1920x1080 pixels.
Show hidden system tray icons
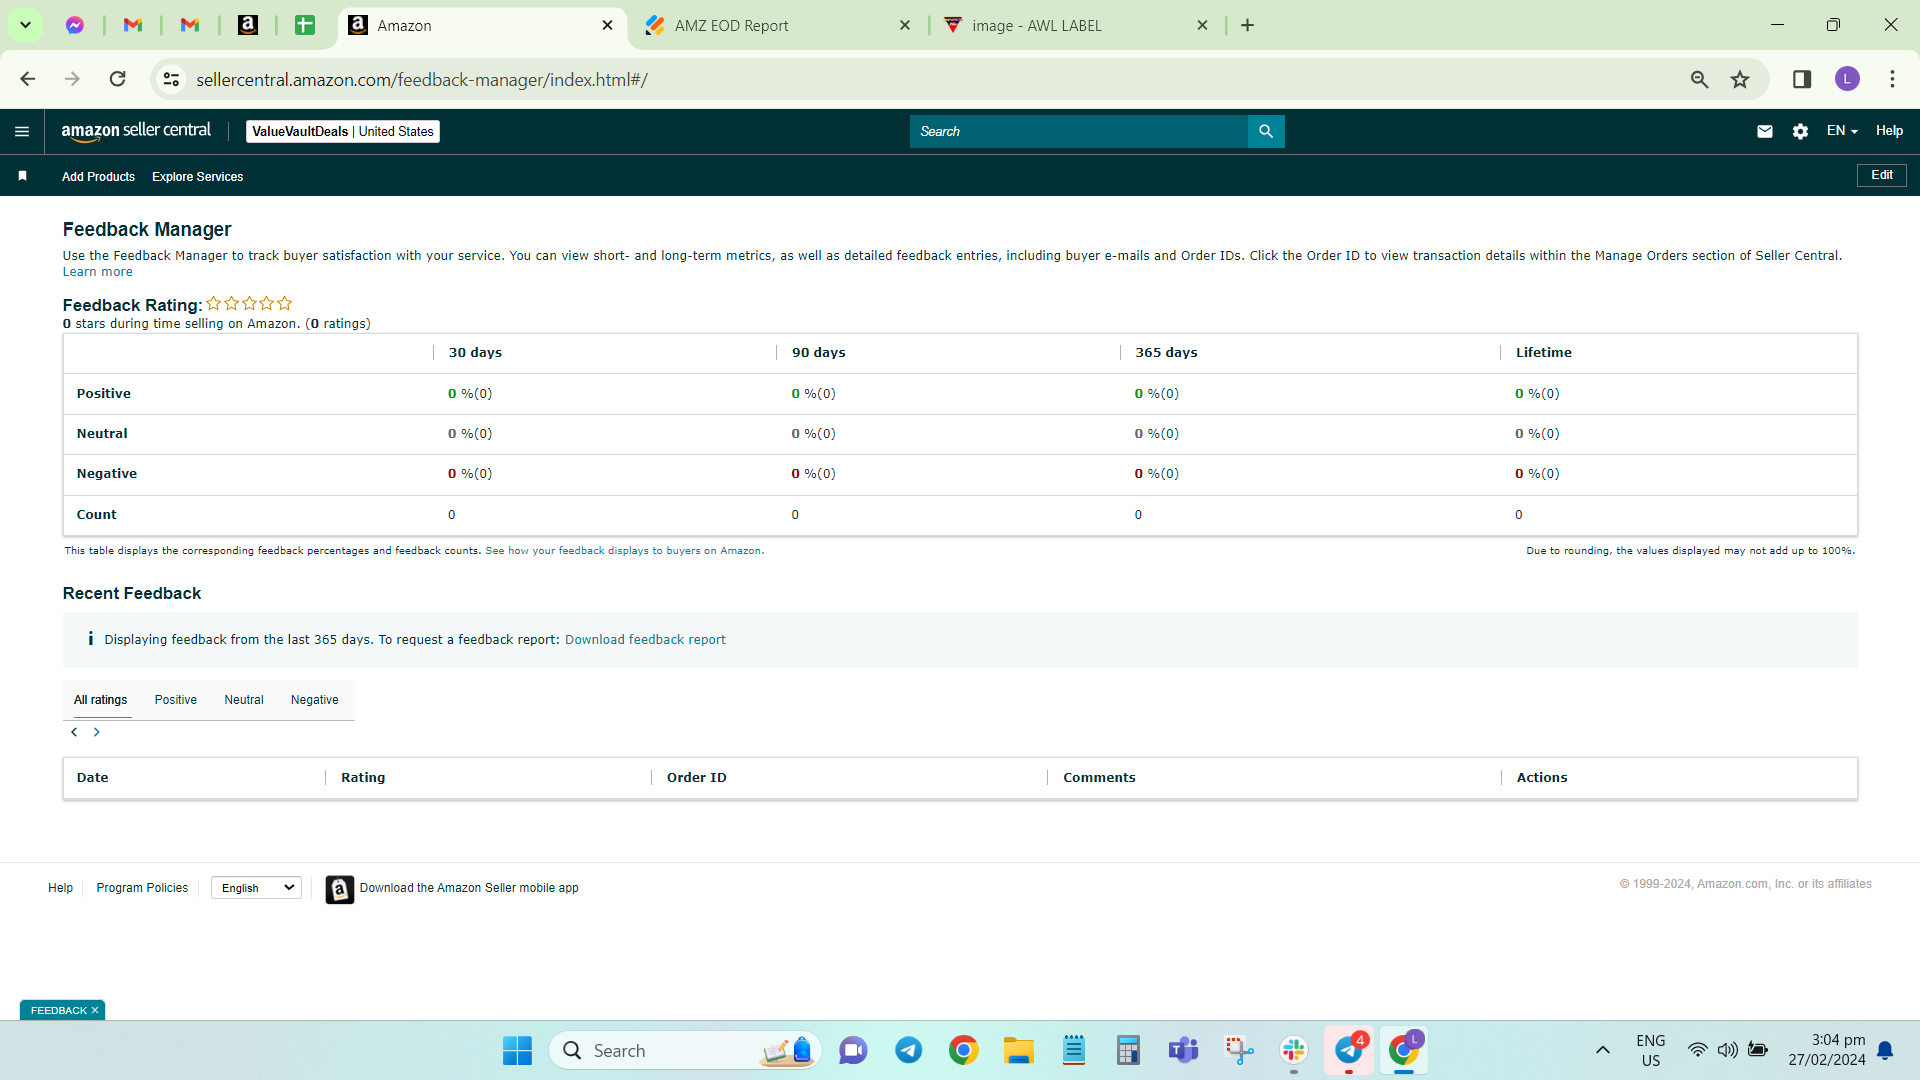pyautogui.click(x=1602, y=1050)
